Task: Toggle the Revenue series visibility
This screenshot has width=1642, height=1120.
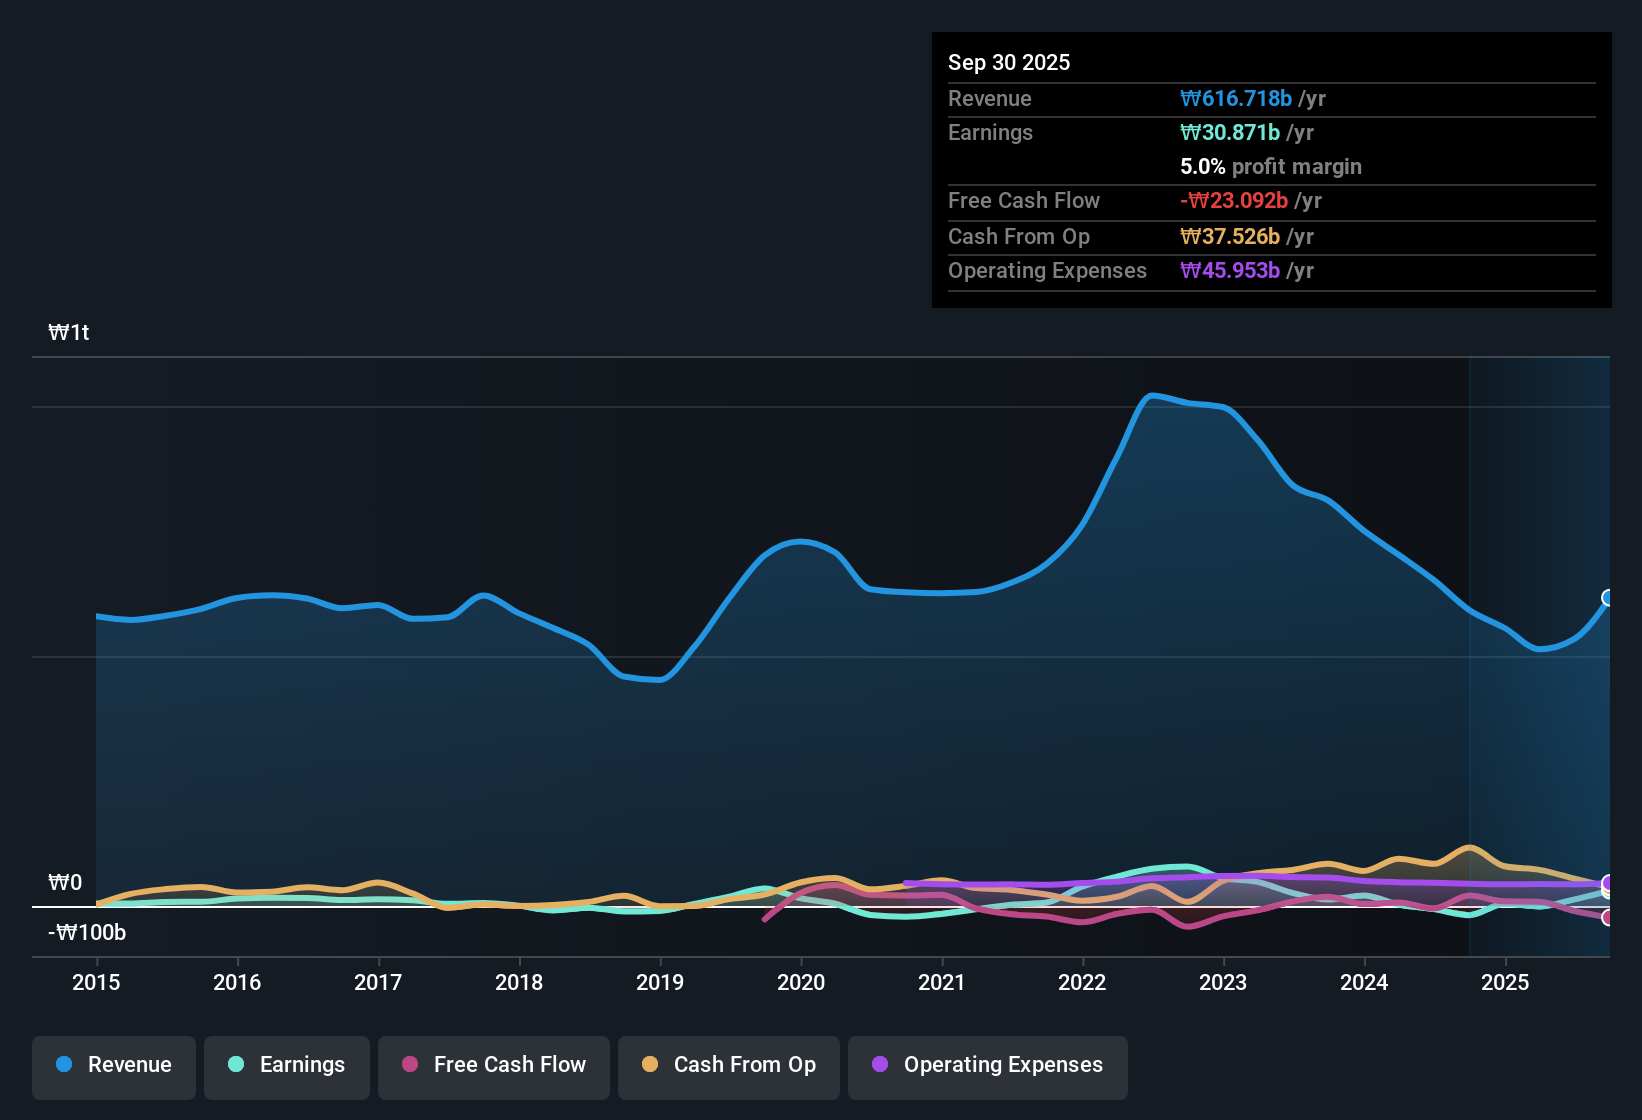Action: 113,1066
